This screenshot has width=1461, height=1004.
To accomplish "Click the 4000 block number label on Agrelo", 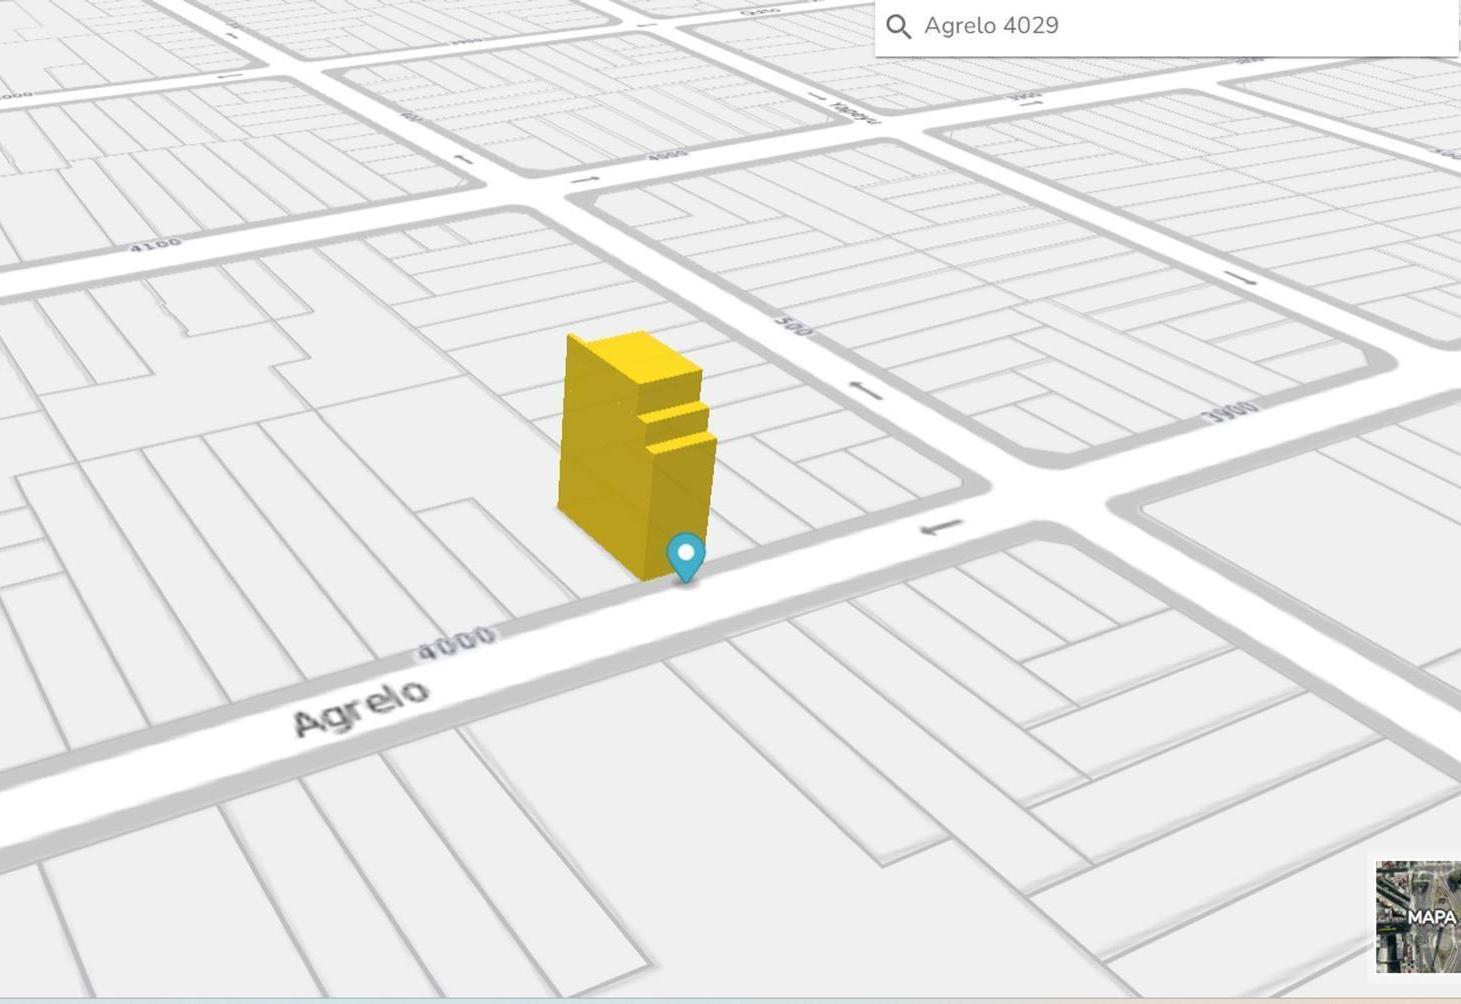I will point(456,644).
